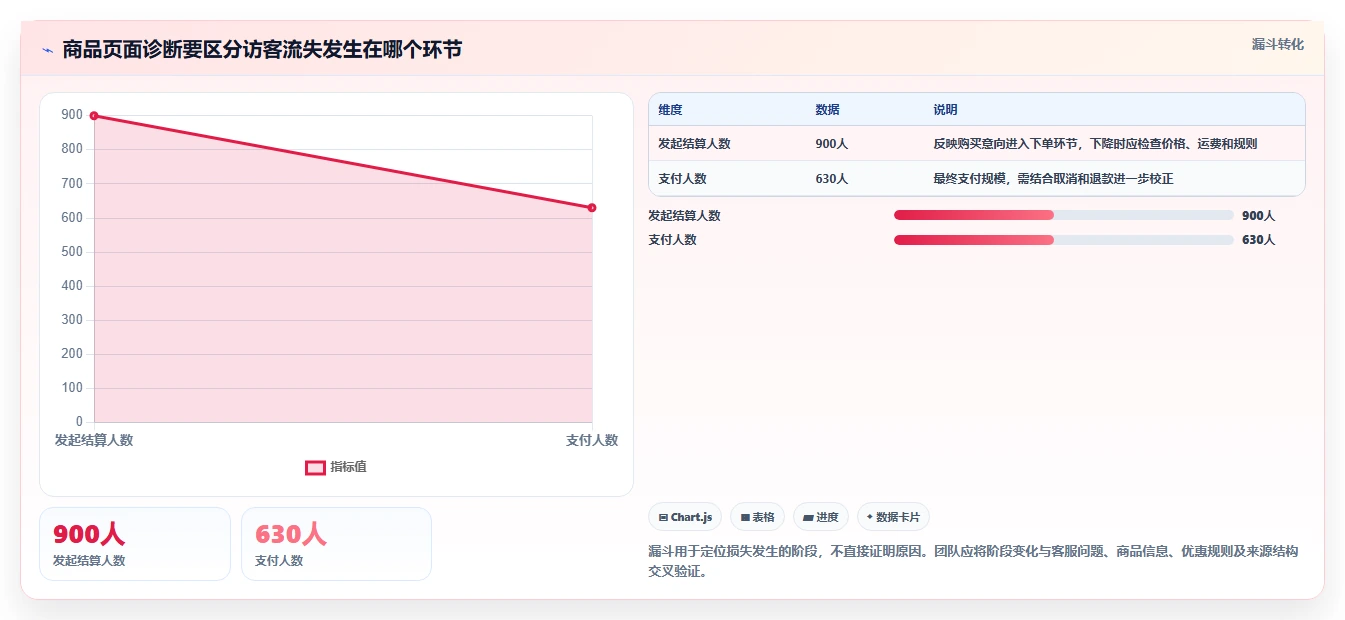
Task: Click the 说明 column header
Action: 945,110
